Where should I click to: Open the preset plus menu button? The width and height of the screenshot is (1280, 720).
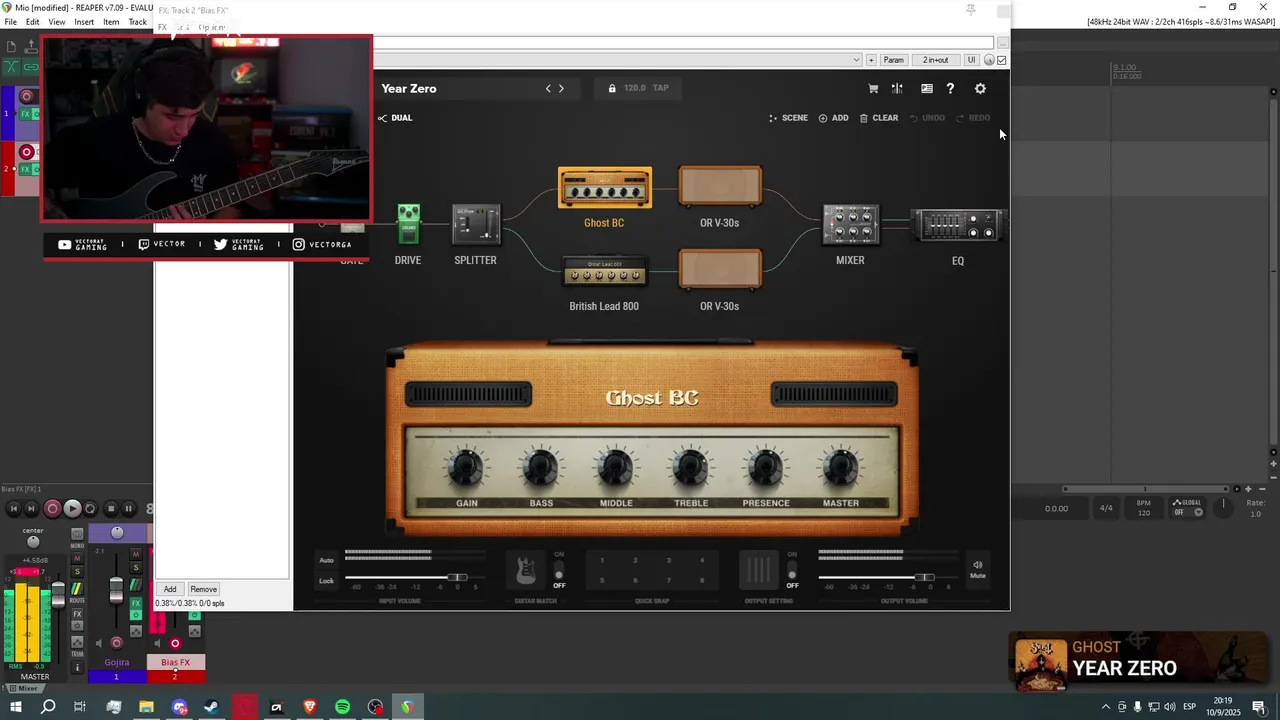tap(871, 60)
